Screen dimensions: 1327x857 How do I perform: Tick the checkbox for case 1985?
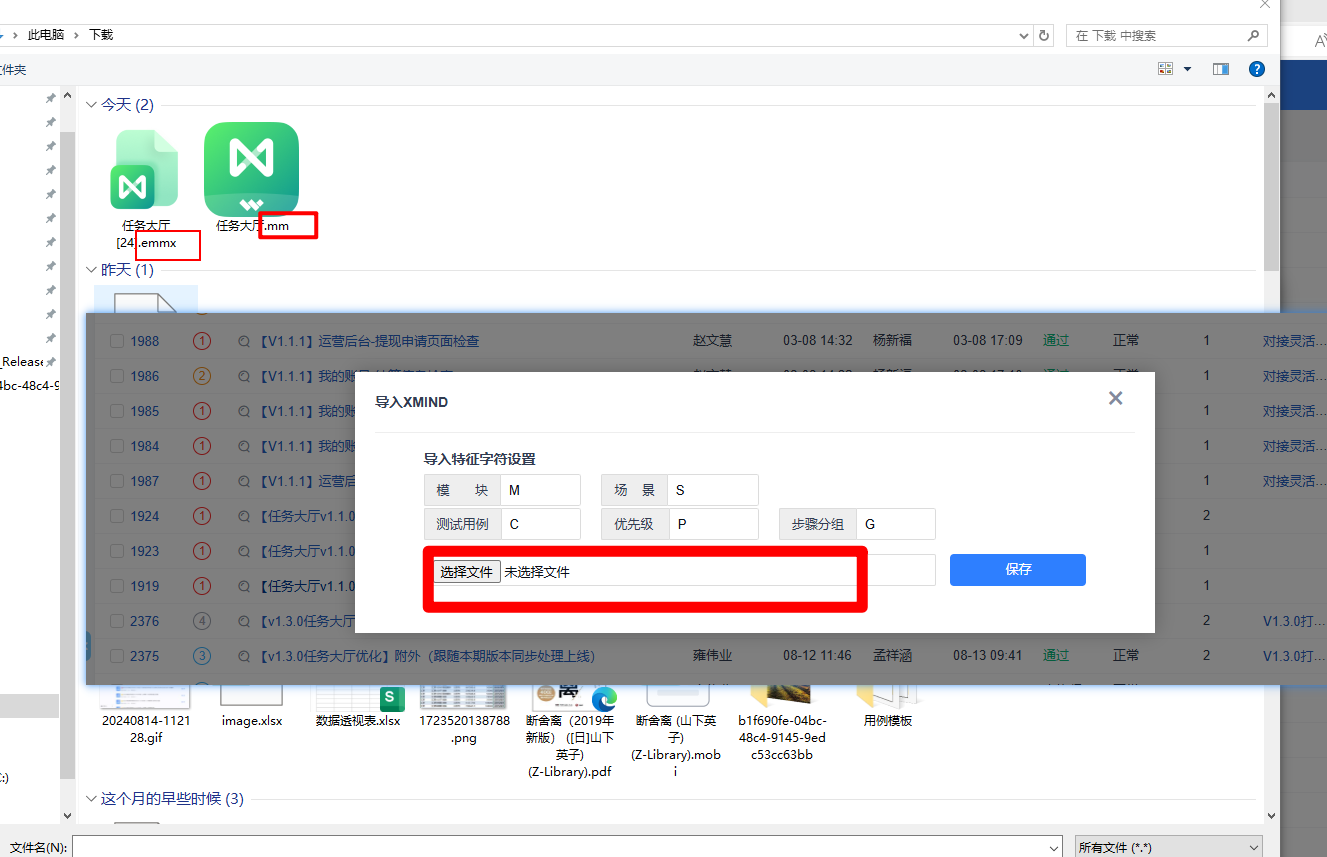click(117, 411)
